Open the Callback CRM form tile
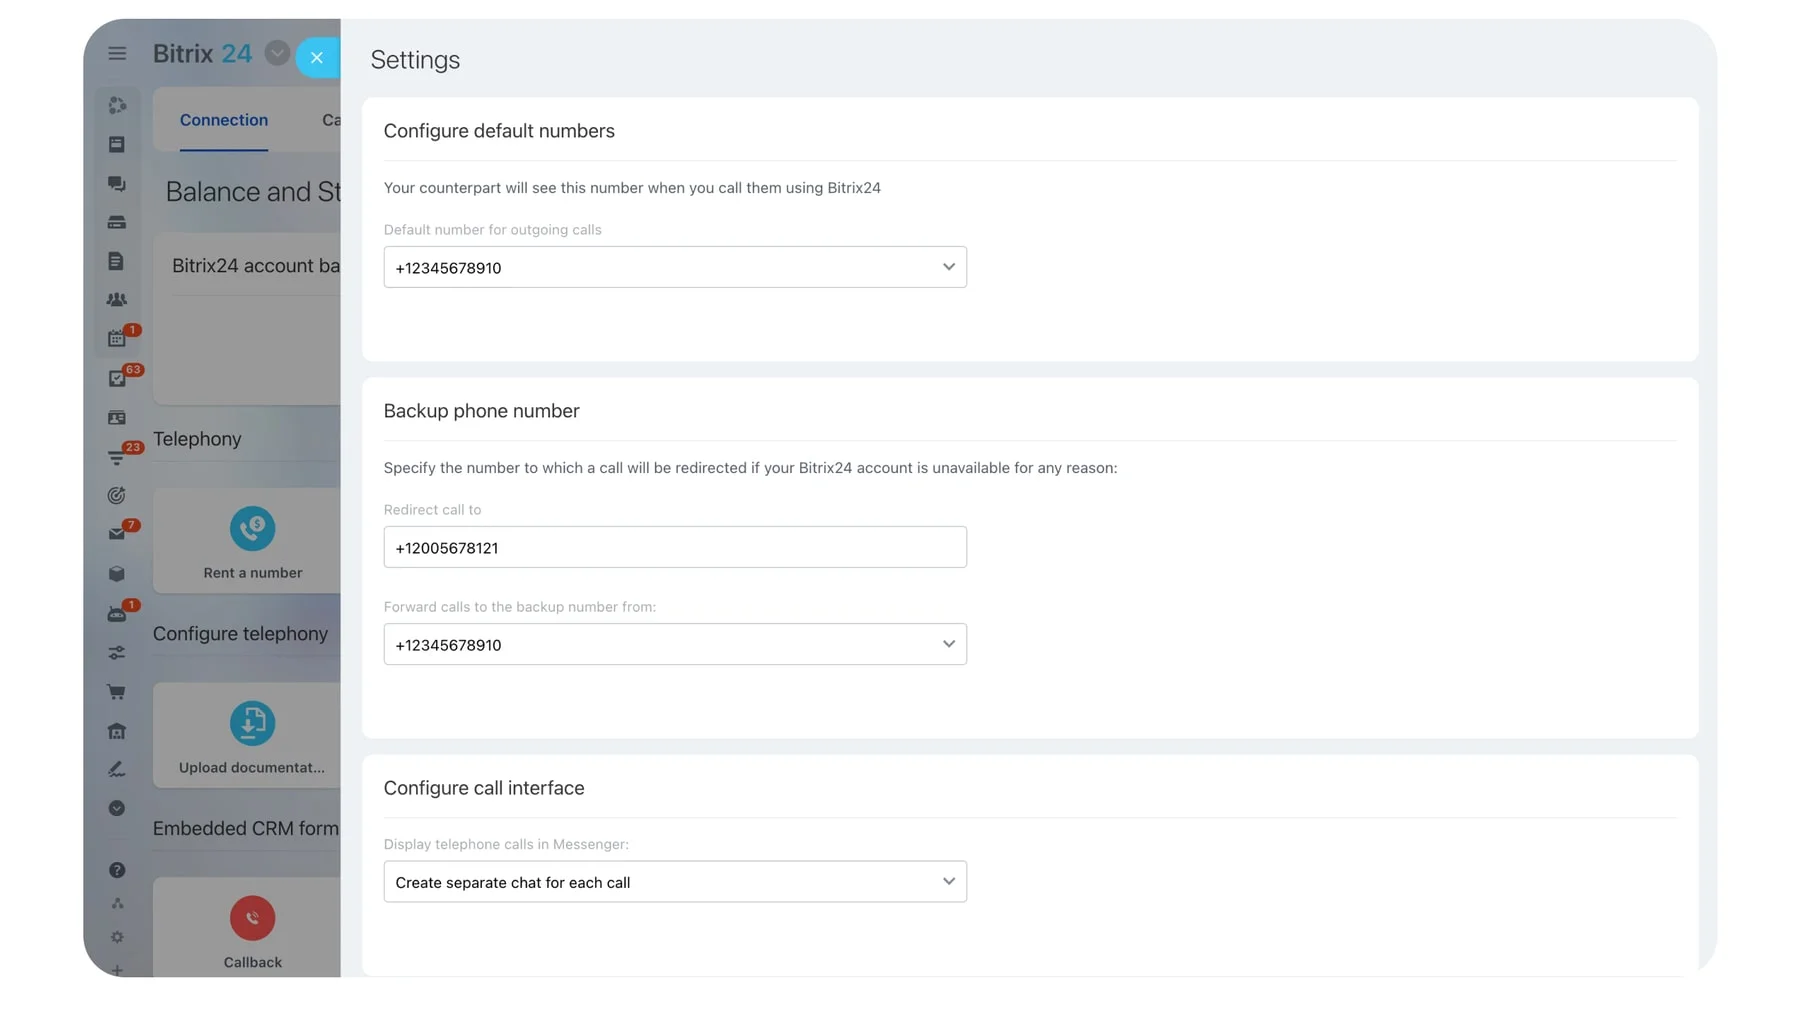The height and width of the screenshot is (1019, 1800). coord(252,930)
